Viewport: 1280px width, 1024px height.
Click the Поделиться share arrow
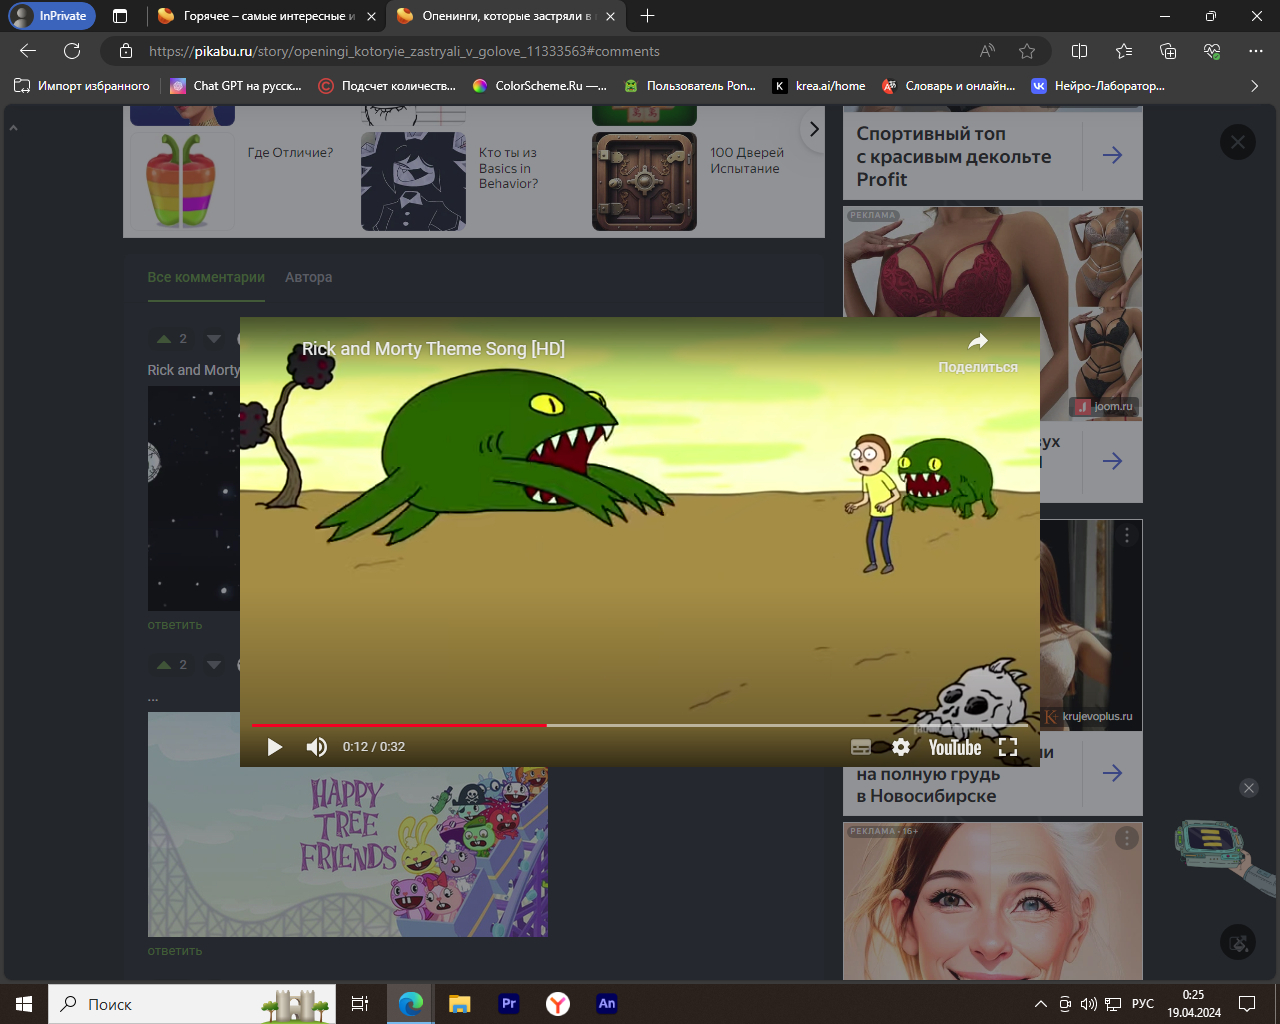pyautogui.click(x=978, y=342)
